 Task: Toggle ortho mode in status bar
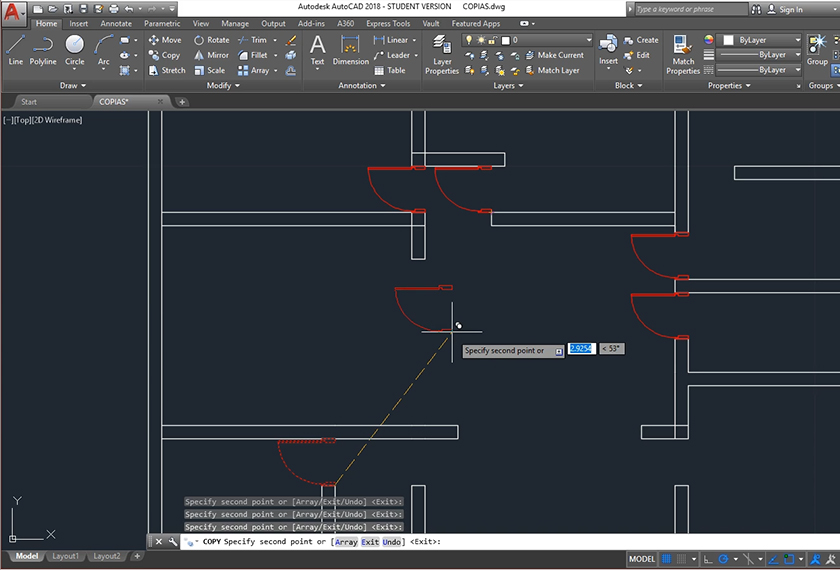[x=708, y=558]
